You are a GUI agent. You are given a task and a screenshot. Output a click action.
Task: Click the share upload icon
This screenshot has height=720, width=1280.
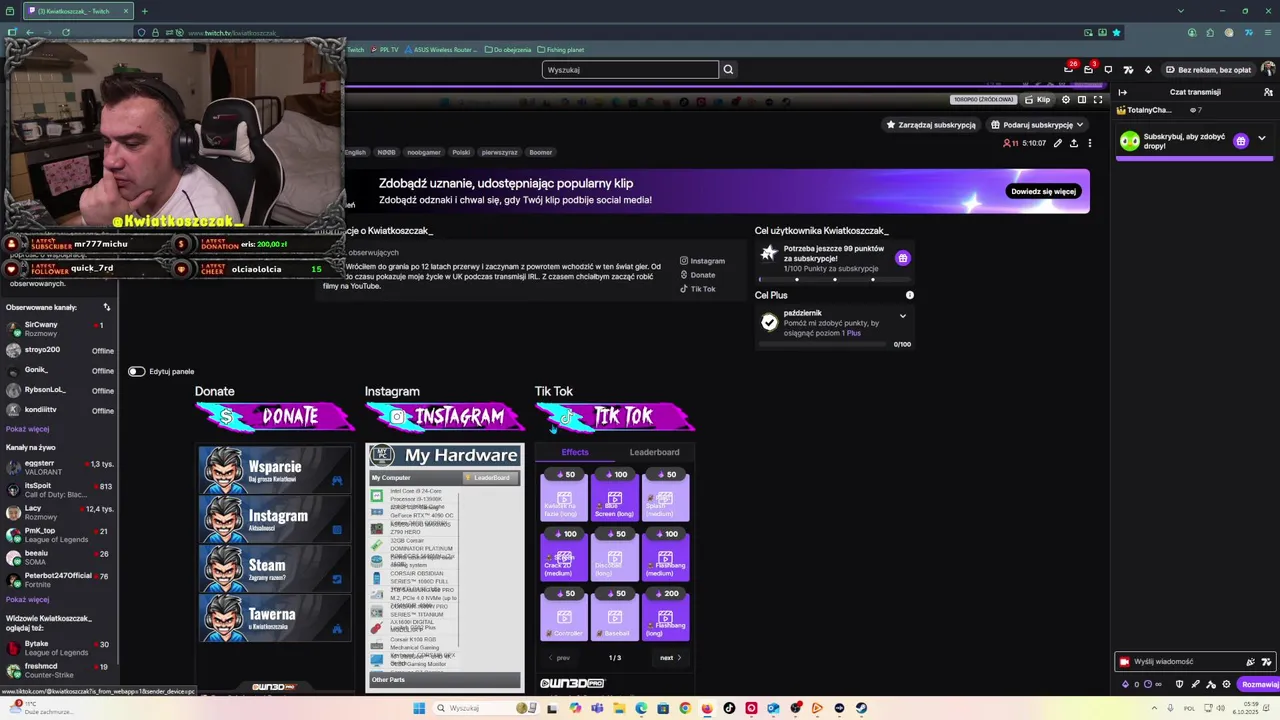click(x=1074, y=143)
